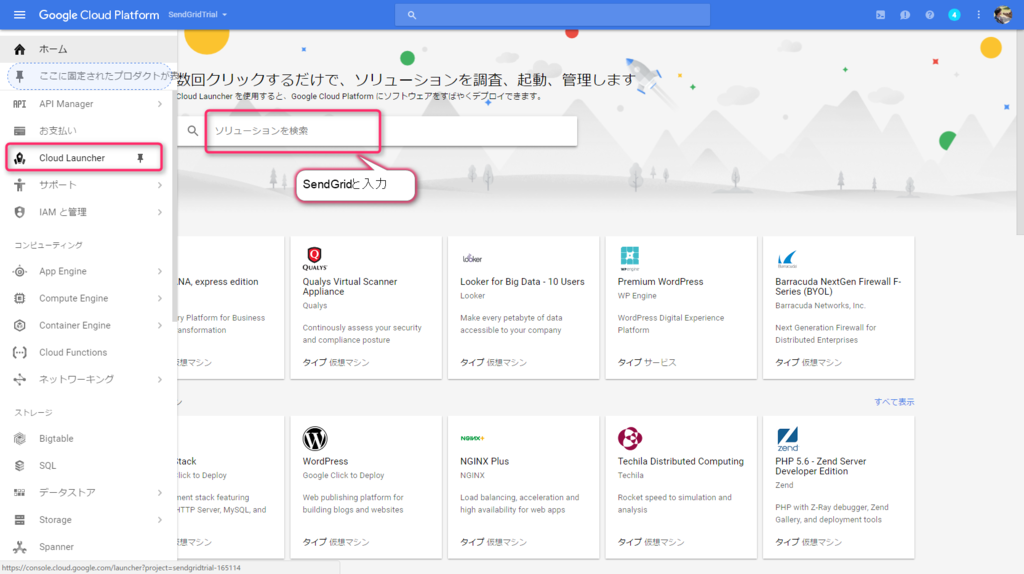Click the App Engine icon

20,271
